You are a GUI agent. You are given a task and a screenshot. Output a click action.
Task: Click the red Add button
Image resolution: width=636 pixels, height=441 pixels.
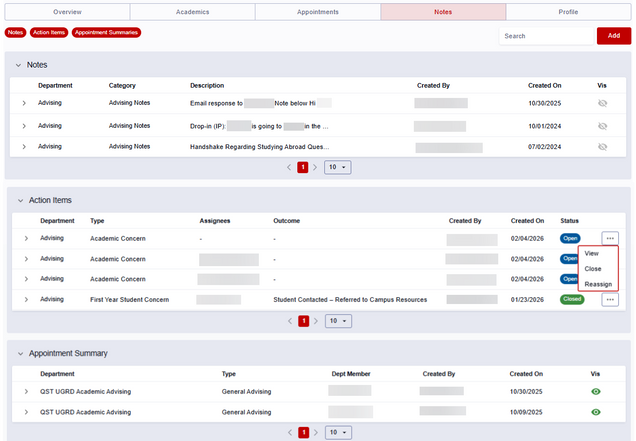click(614, 36)
